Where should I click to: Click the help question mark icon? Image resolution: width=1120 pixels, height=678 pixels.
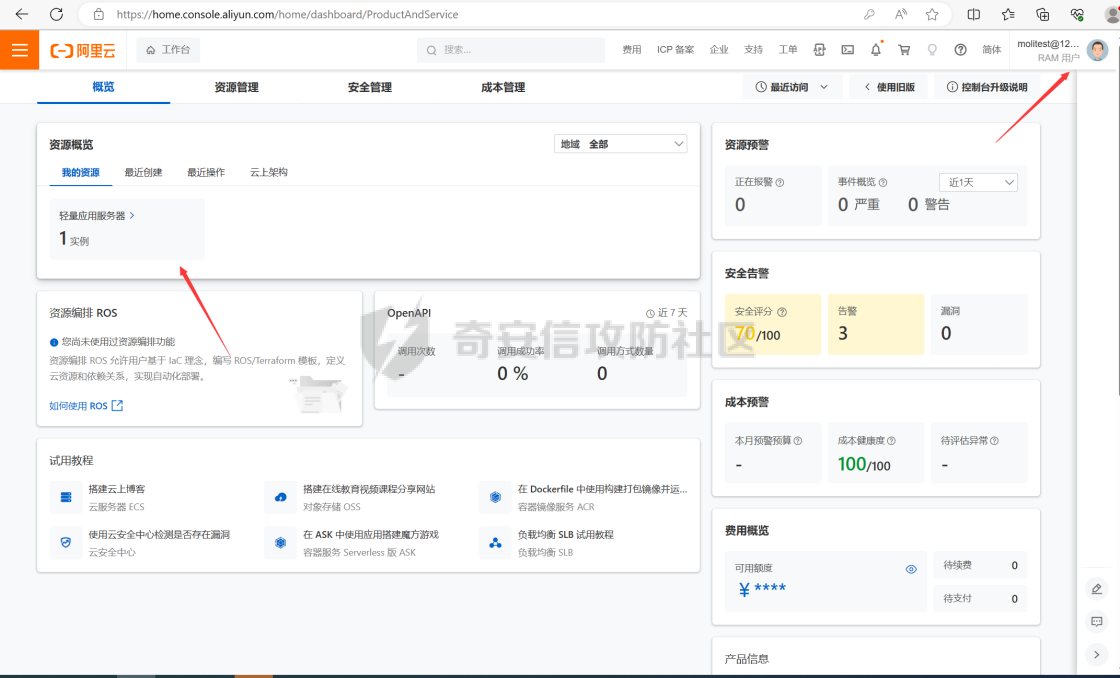pyautogui.click(x=960, y=50)
